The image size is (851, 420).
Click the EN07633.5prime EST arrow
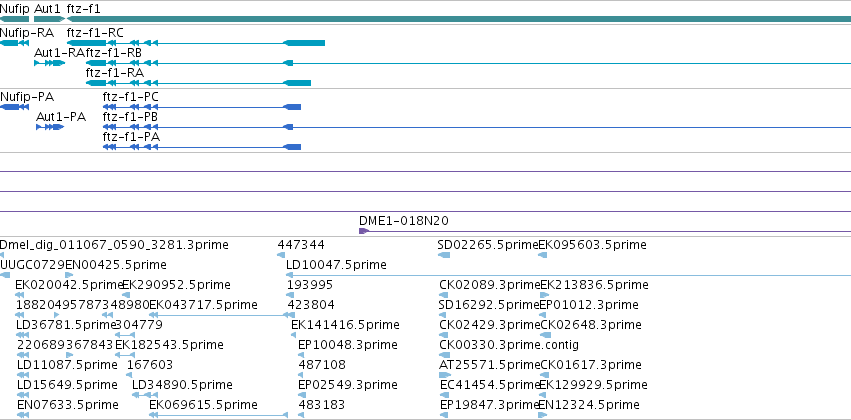pos(22,415)
